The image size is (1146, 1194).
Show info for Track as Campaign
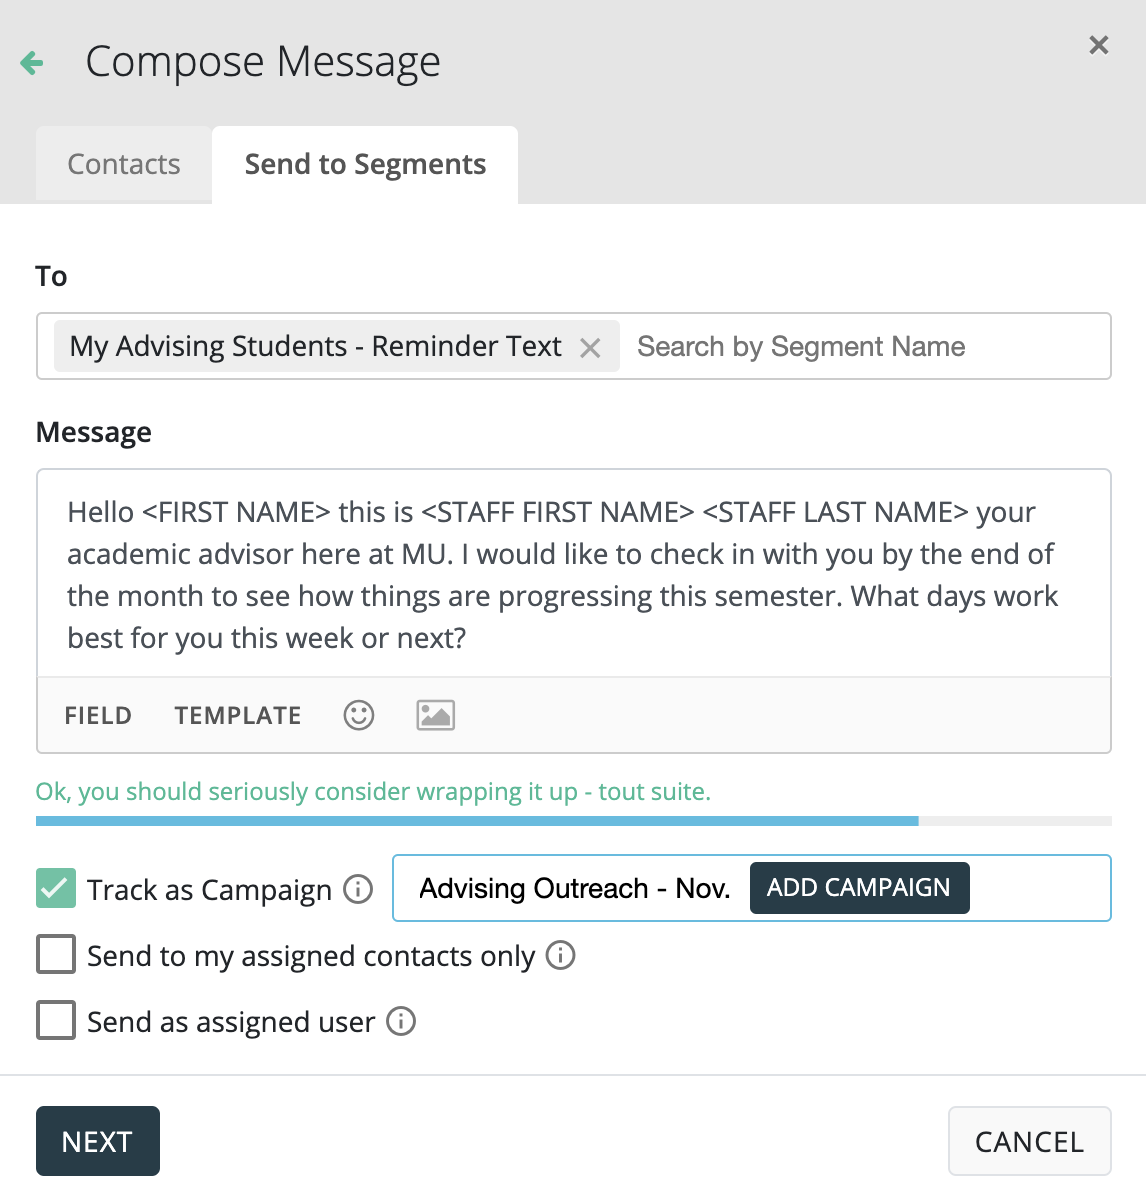[x=358, y=889]
